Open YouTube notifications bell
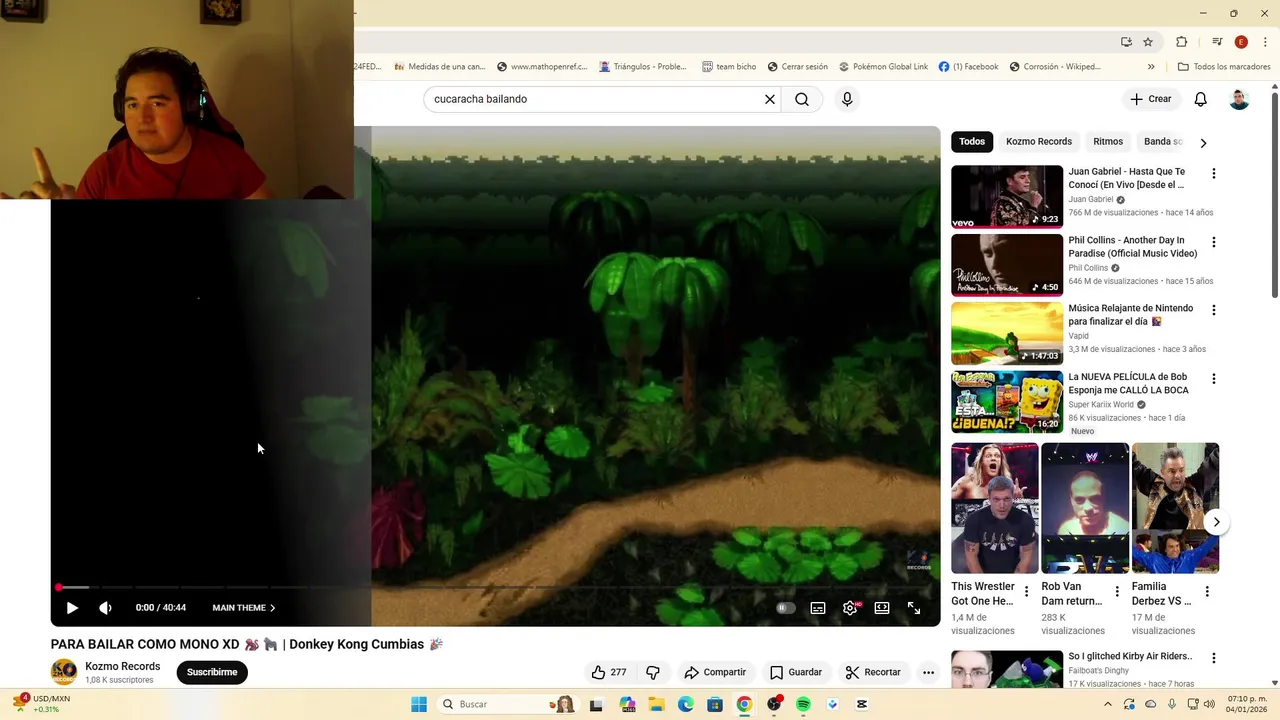 point(1201,99)
